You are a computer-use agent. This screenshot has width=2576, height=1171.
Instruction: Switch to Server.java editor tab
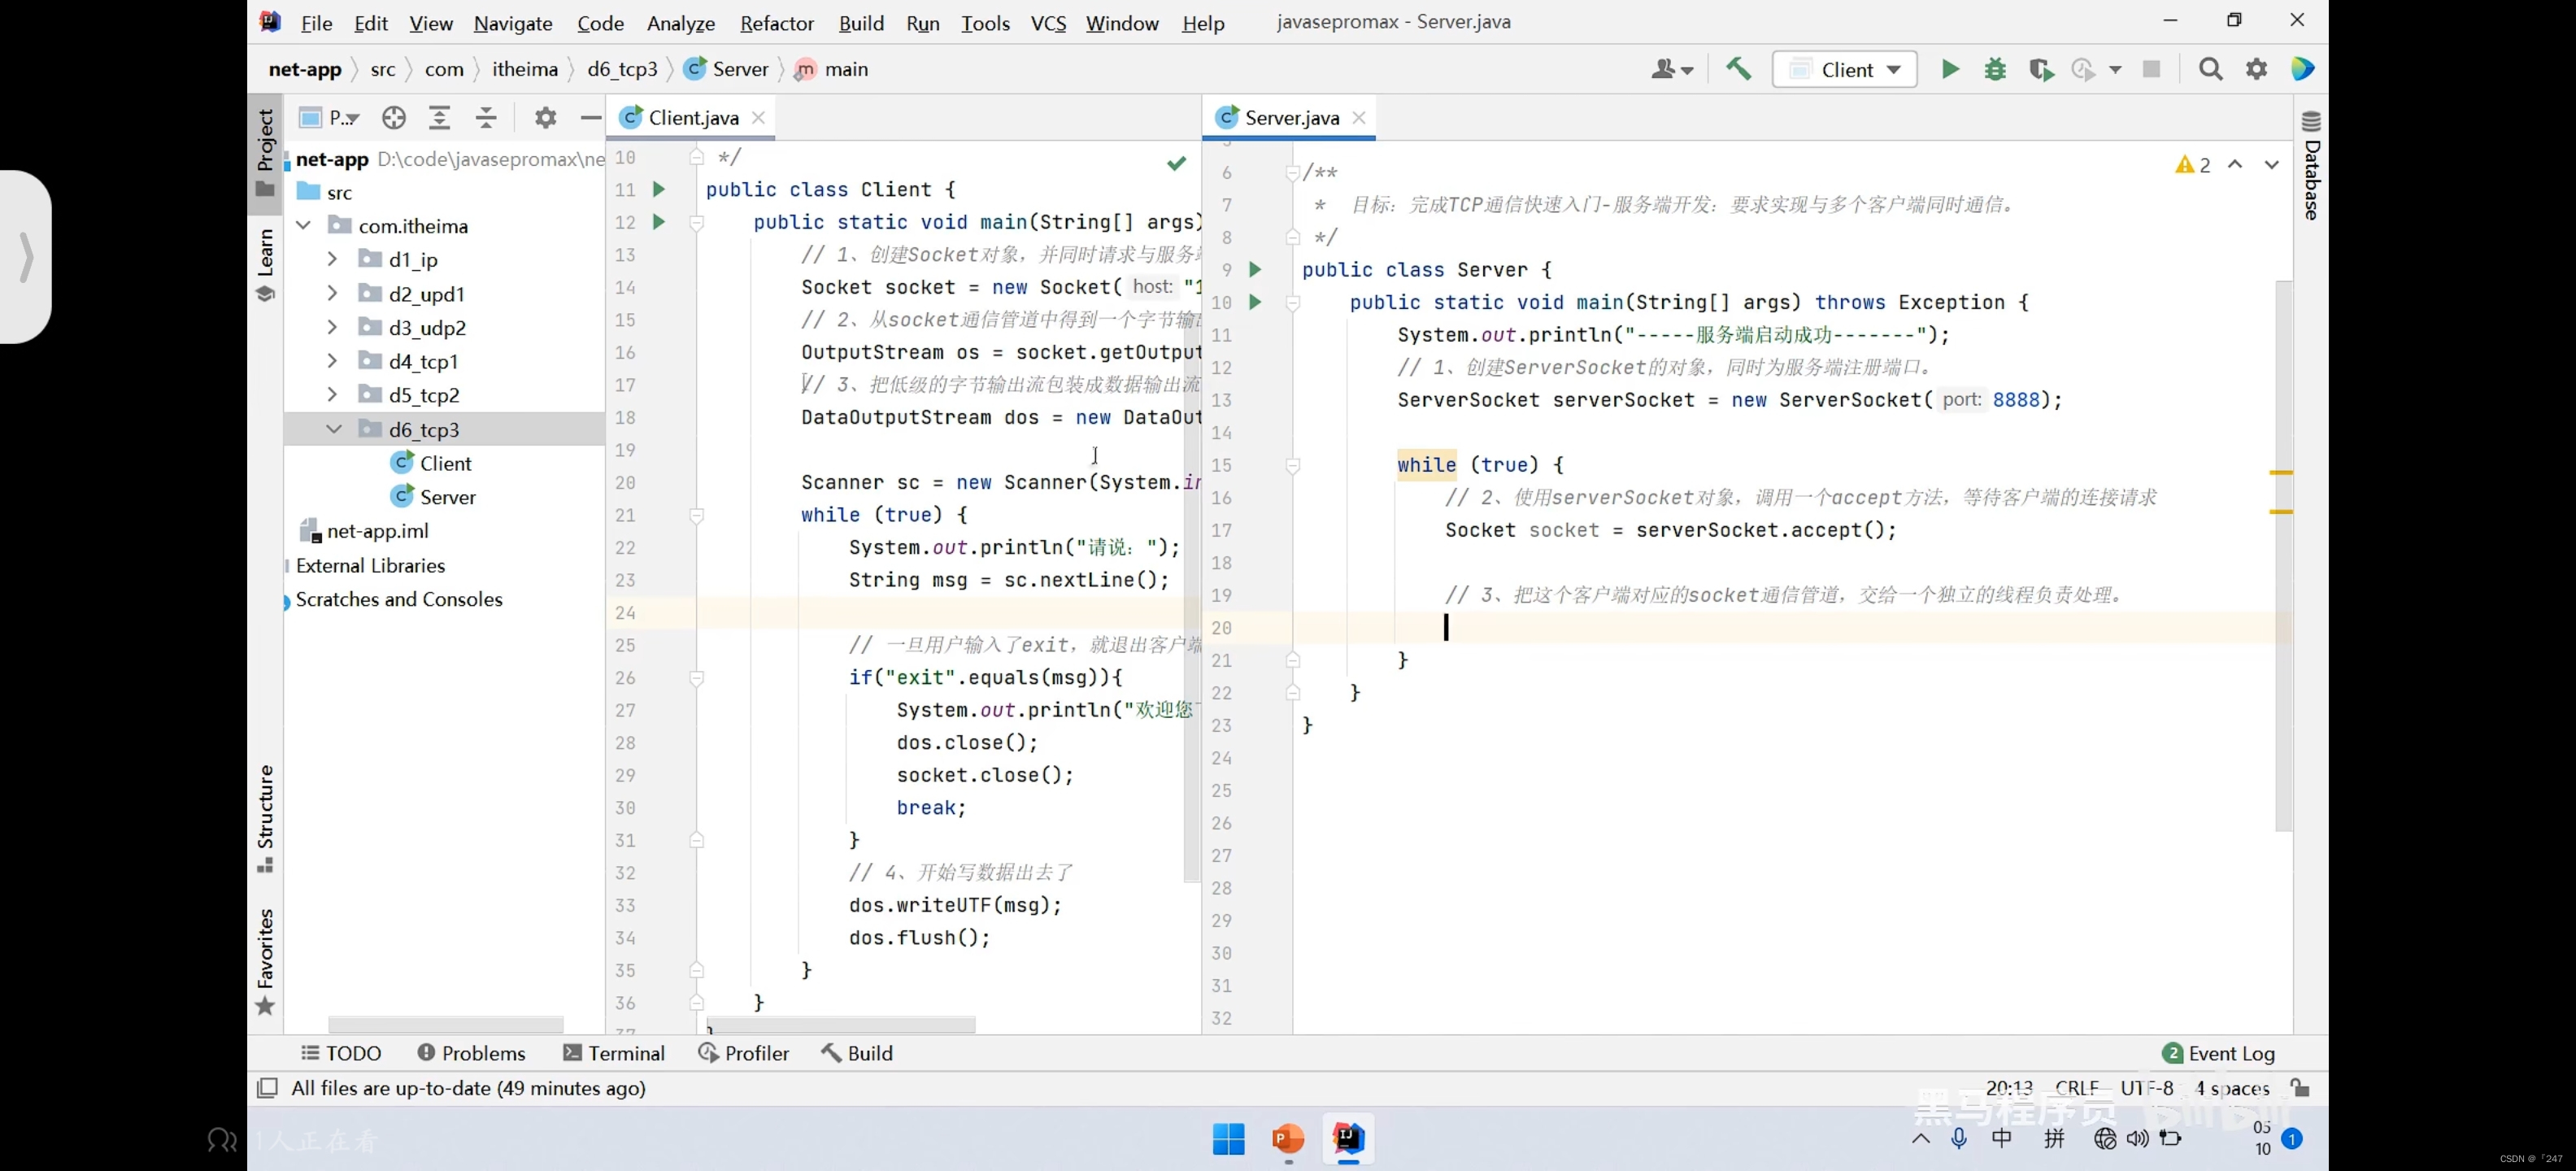[1291, 118]
